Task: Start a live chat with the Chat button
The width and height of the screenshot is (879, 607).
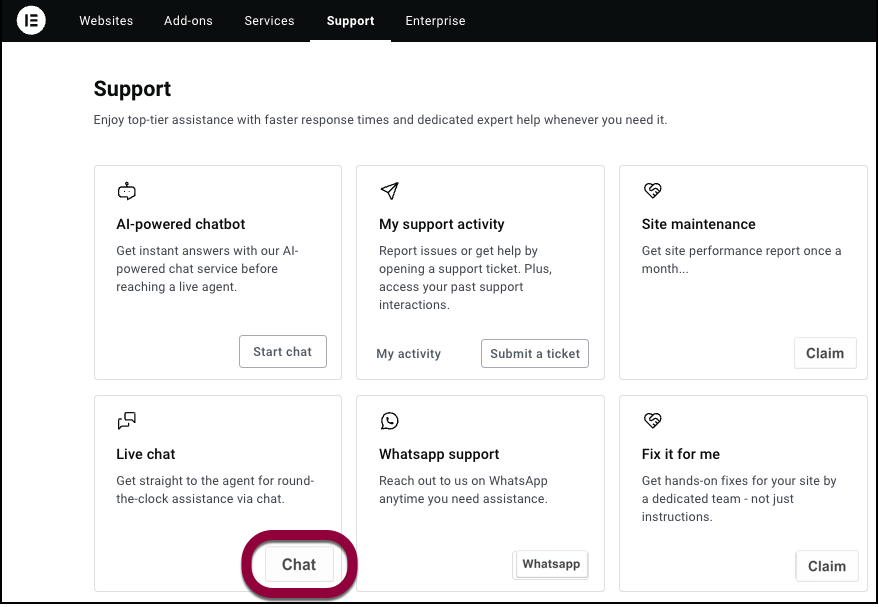Action: tap(299, 565)
